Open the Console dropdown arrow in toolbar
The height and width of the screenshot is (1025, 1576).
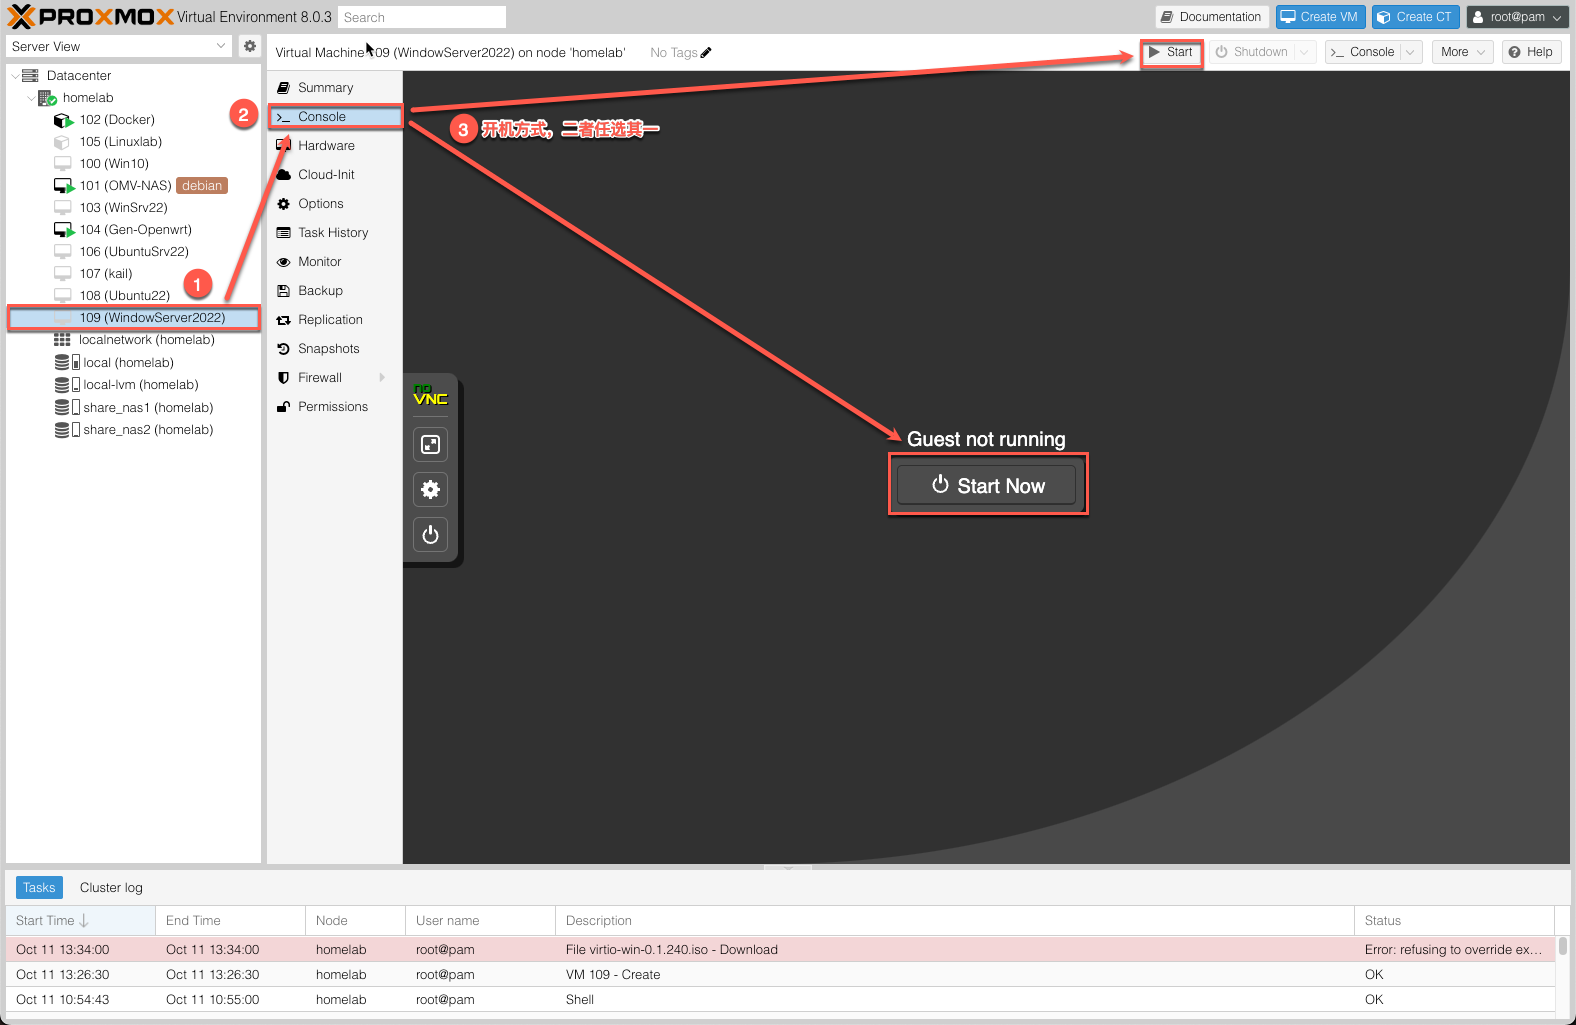pos(1410,52)
